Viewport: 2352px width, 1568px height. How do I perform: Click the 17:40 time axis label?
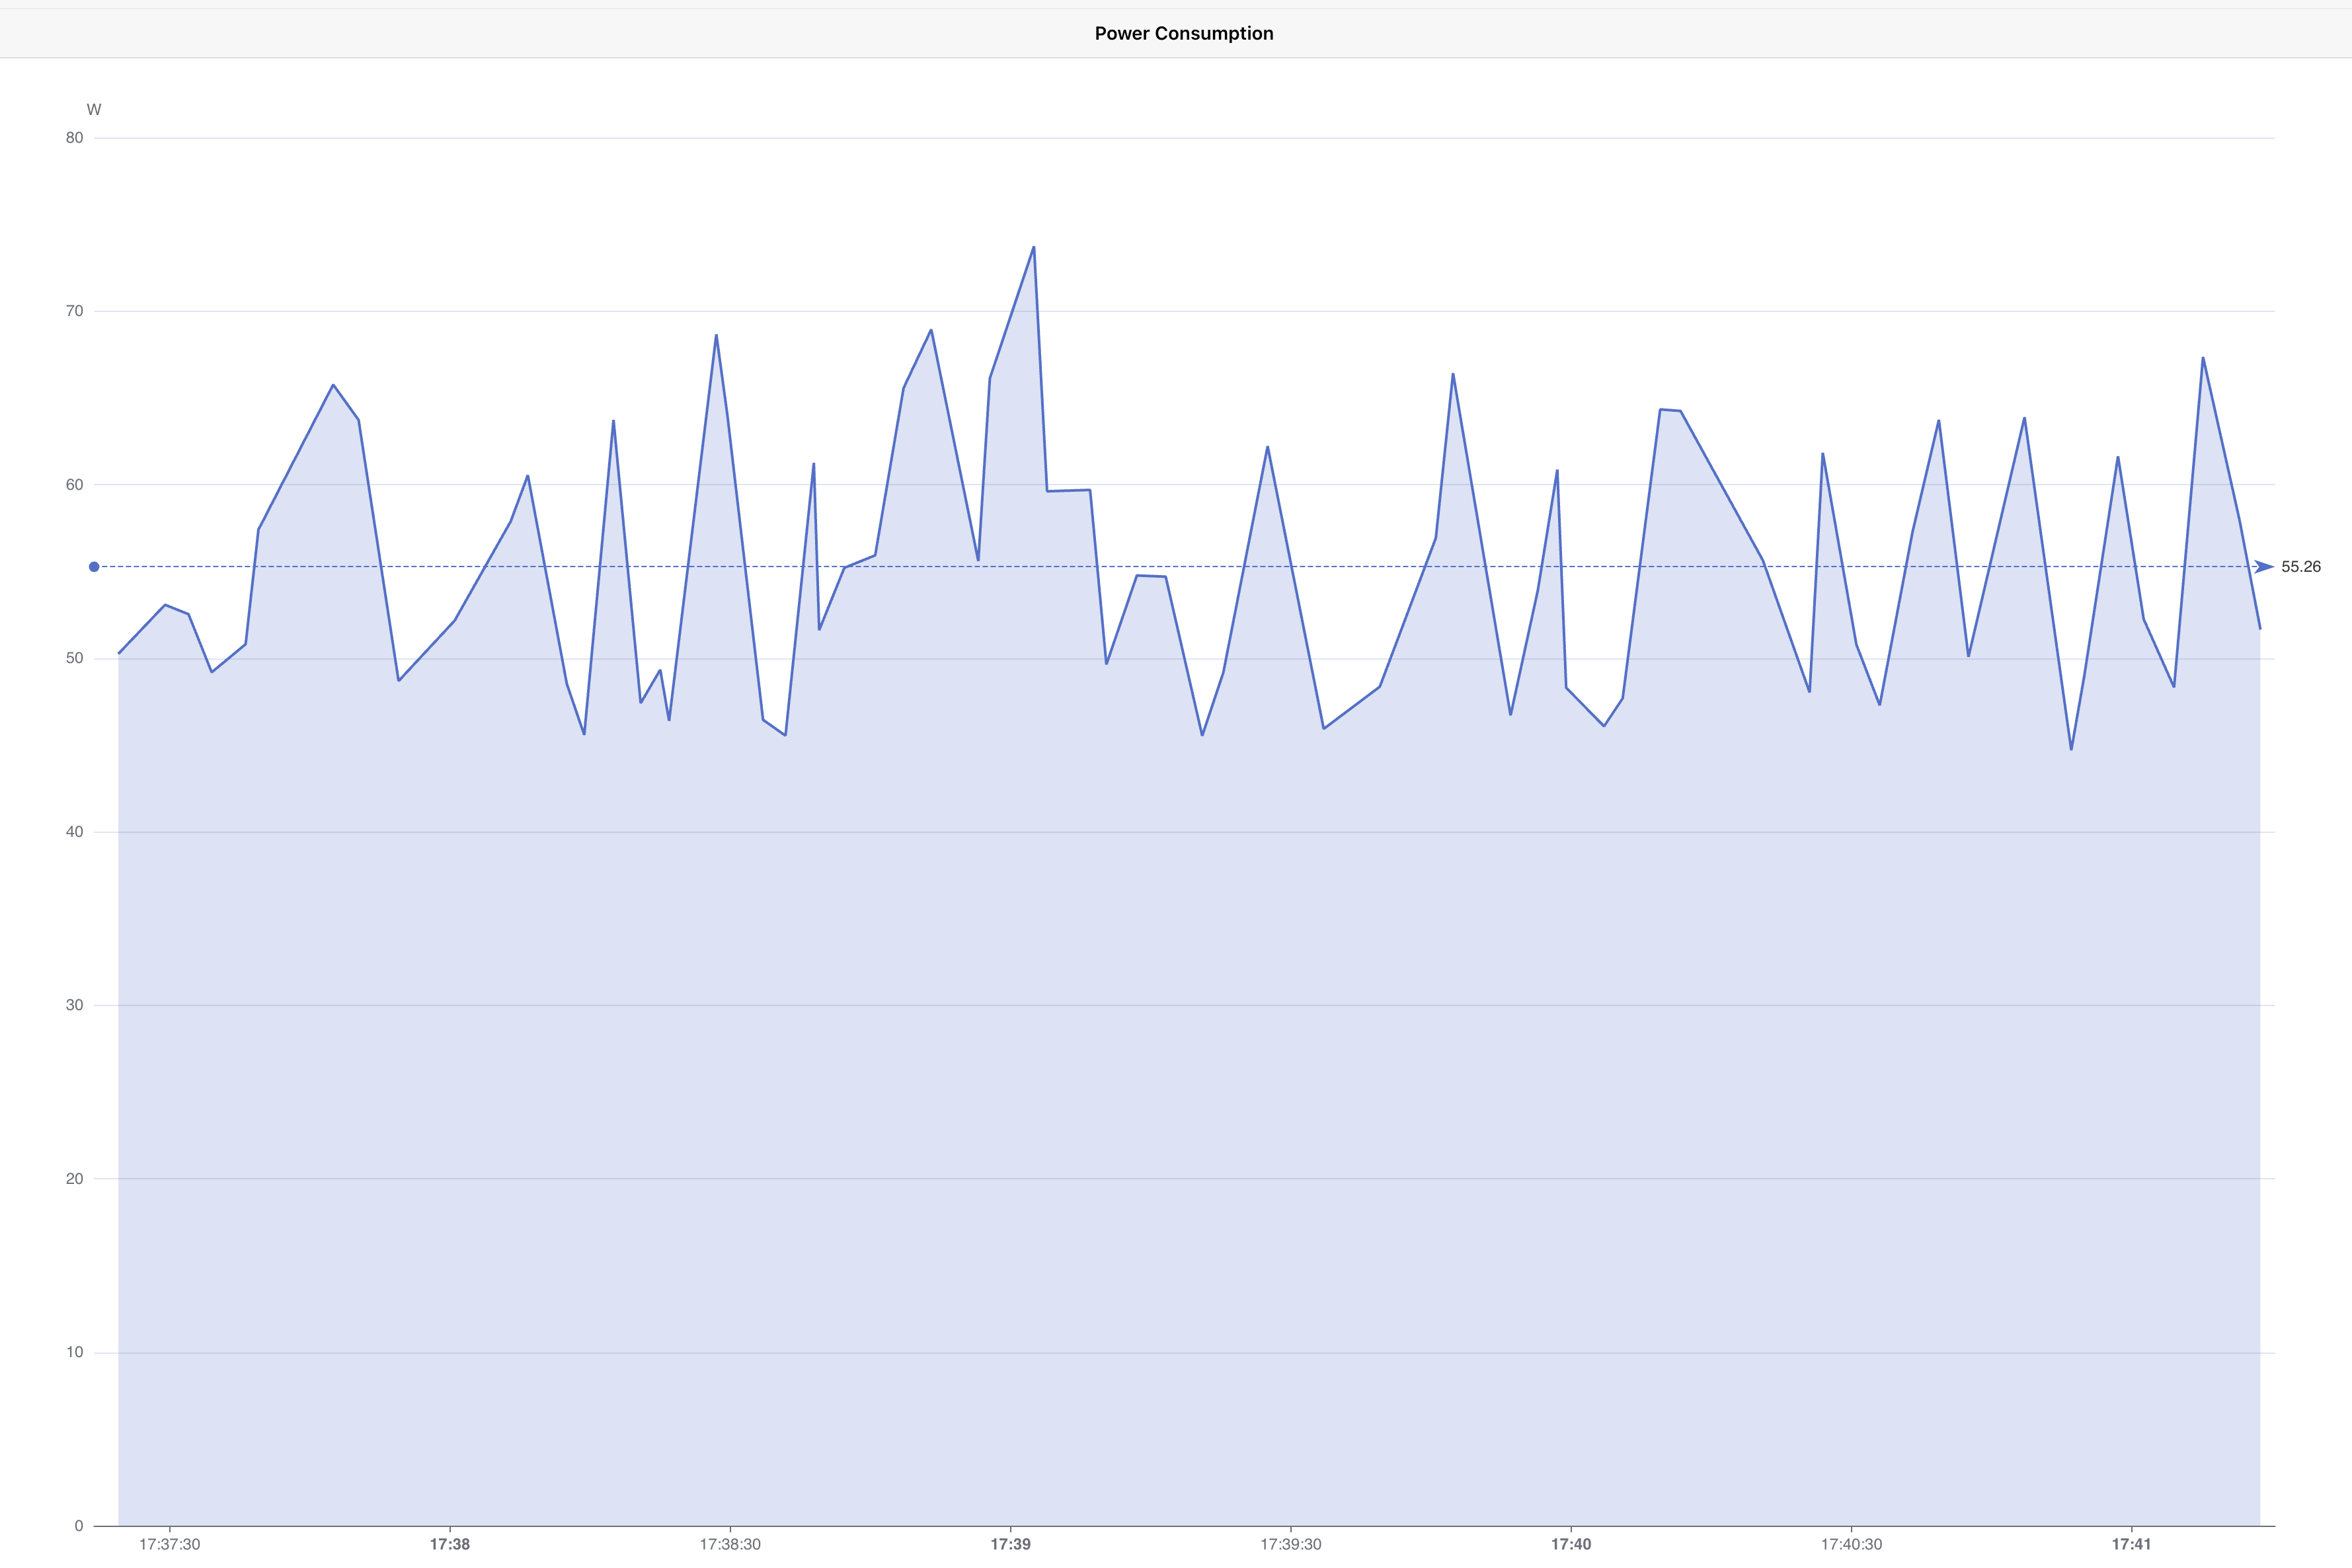pos(1571,1544)
